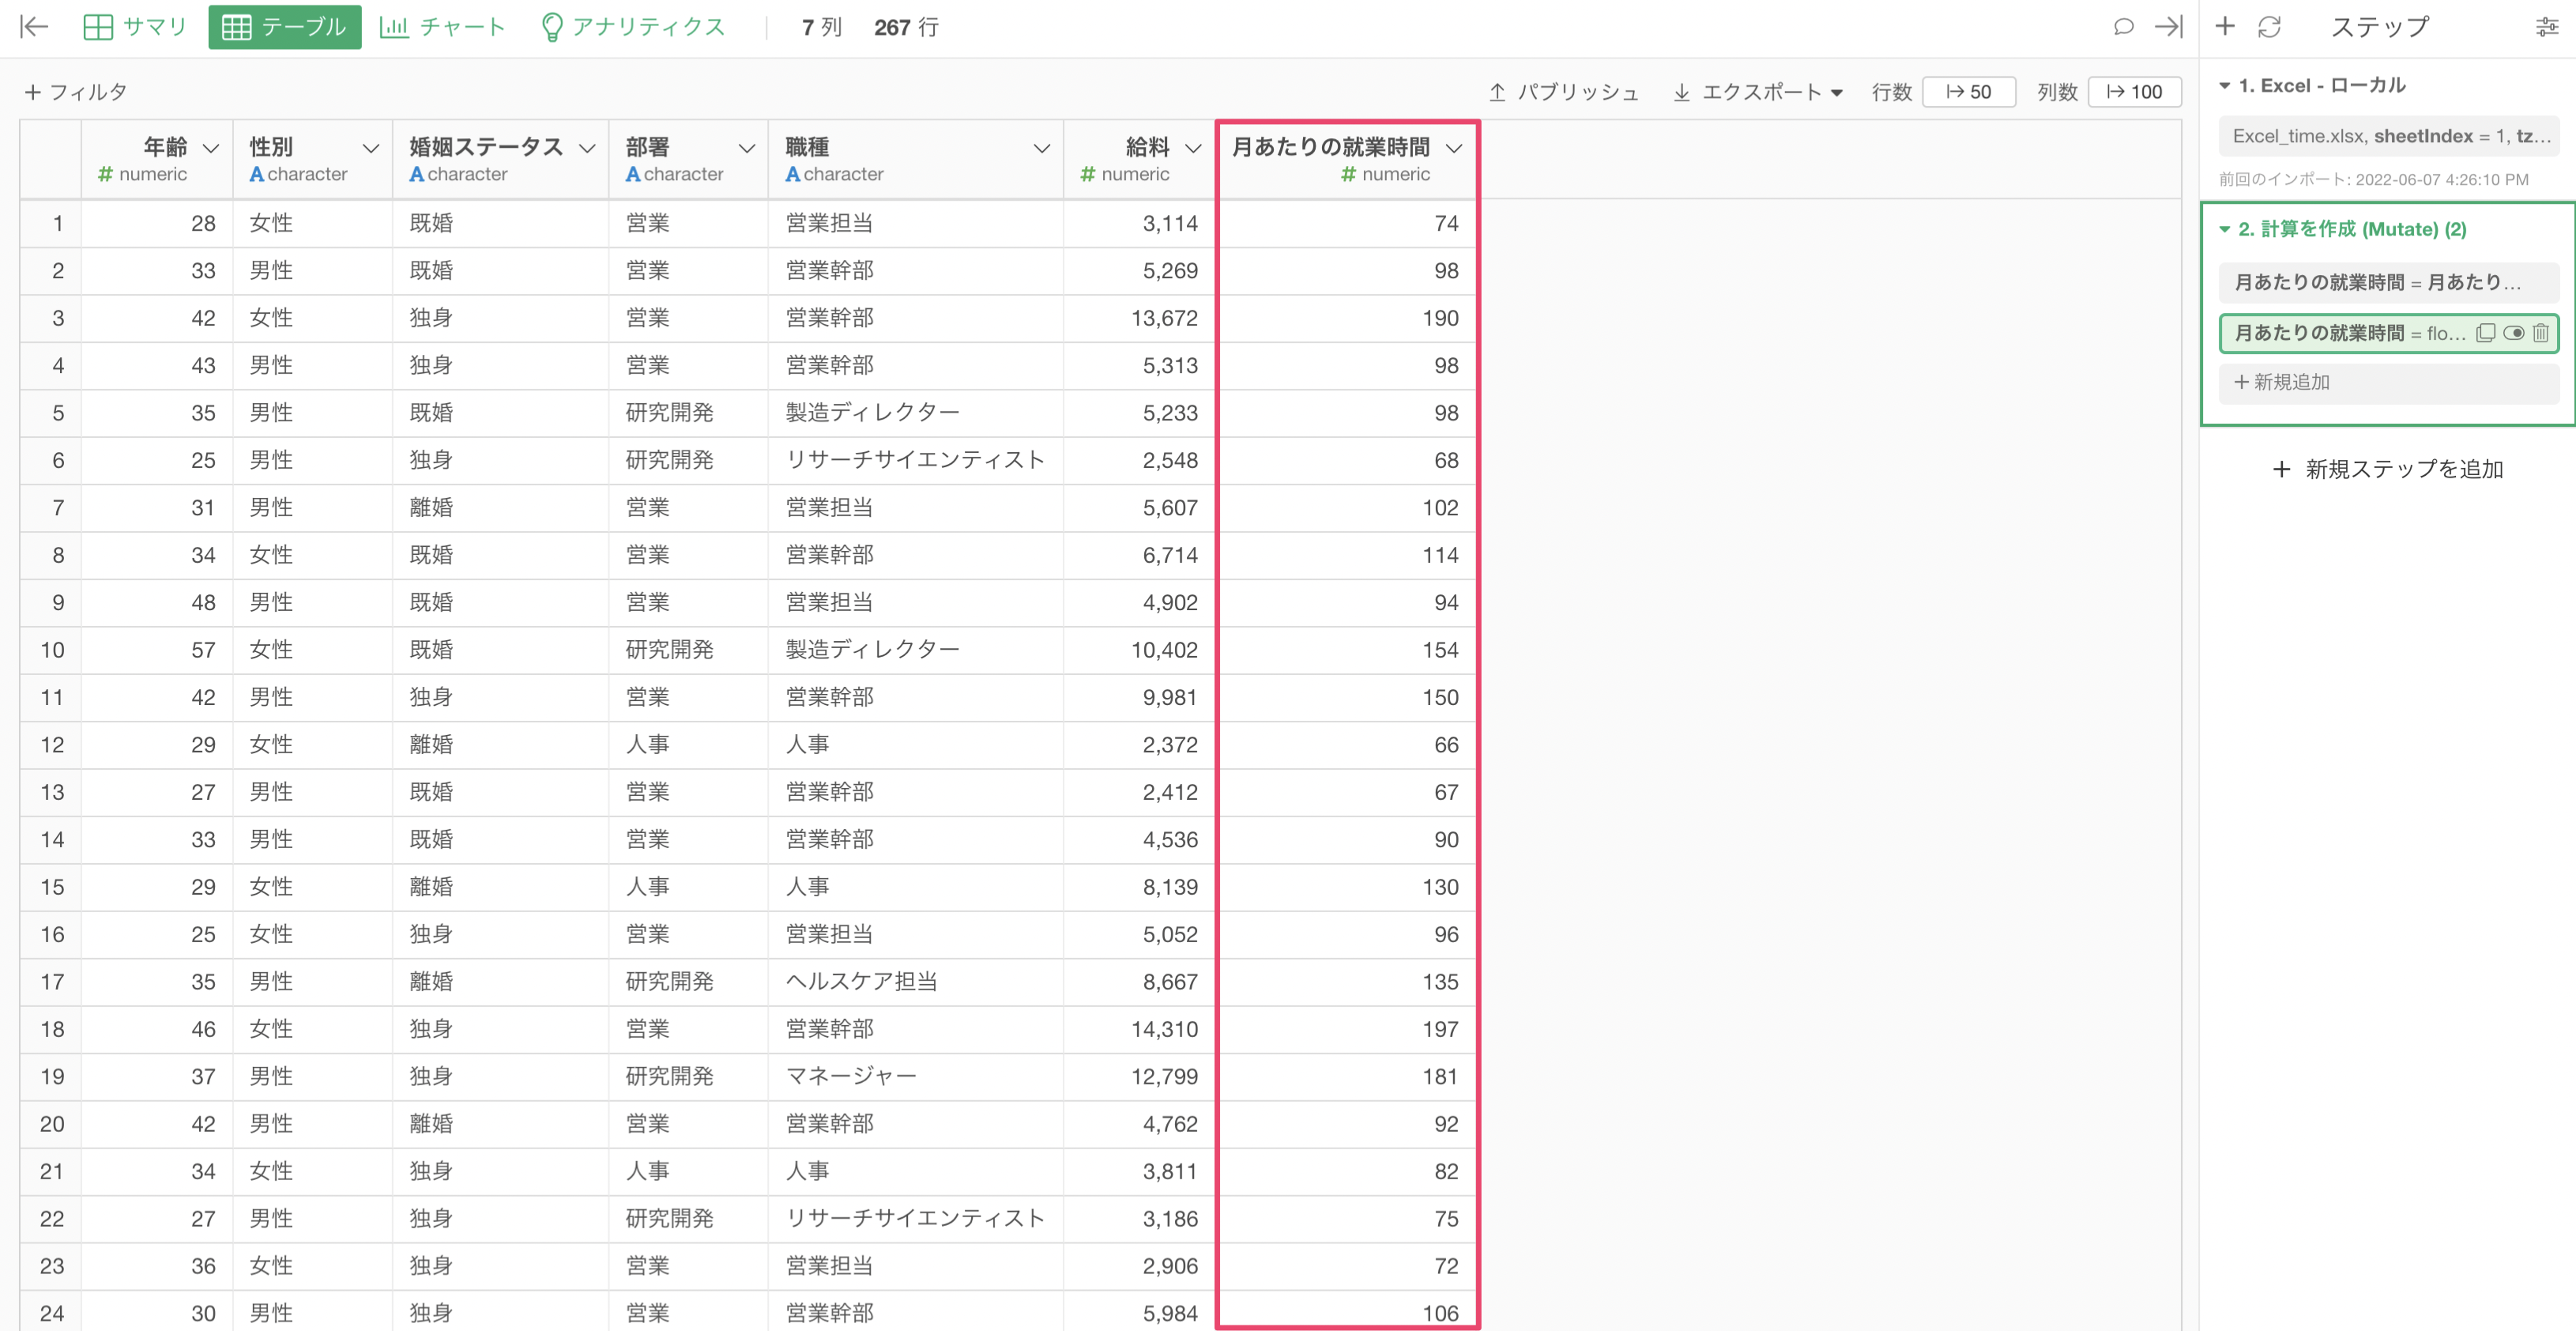Click the 職種 character type icon

[x=793, y=174]
